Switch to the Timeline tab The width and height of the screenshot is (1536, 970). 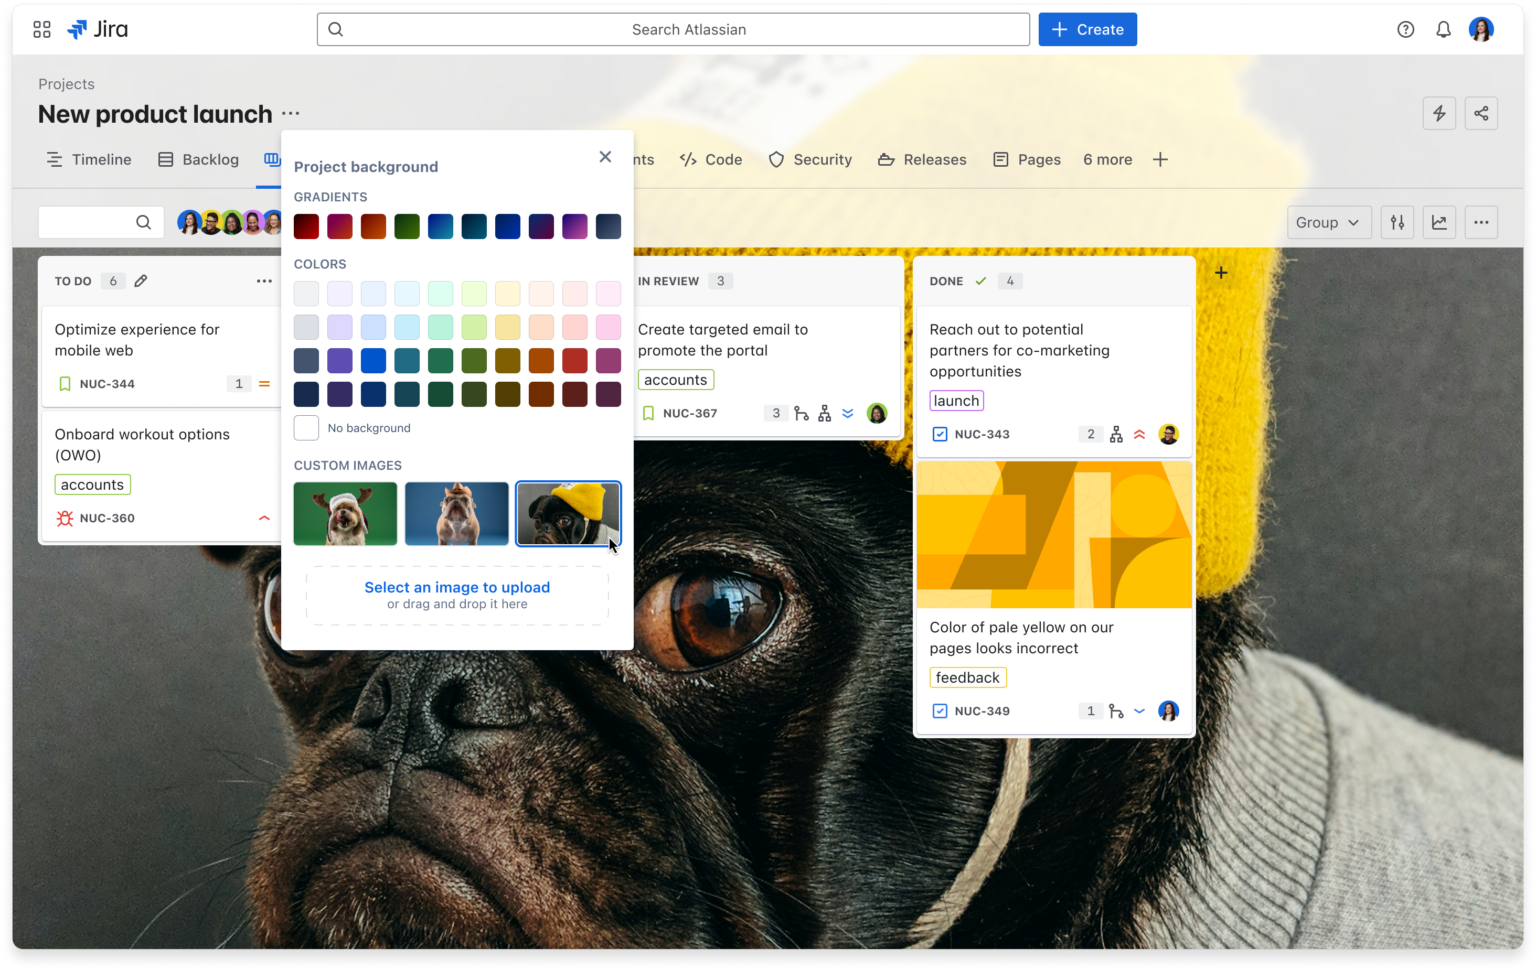[x=89, y=160]
